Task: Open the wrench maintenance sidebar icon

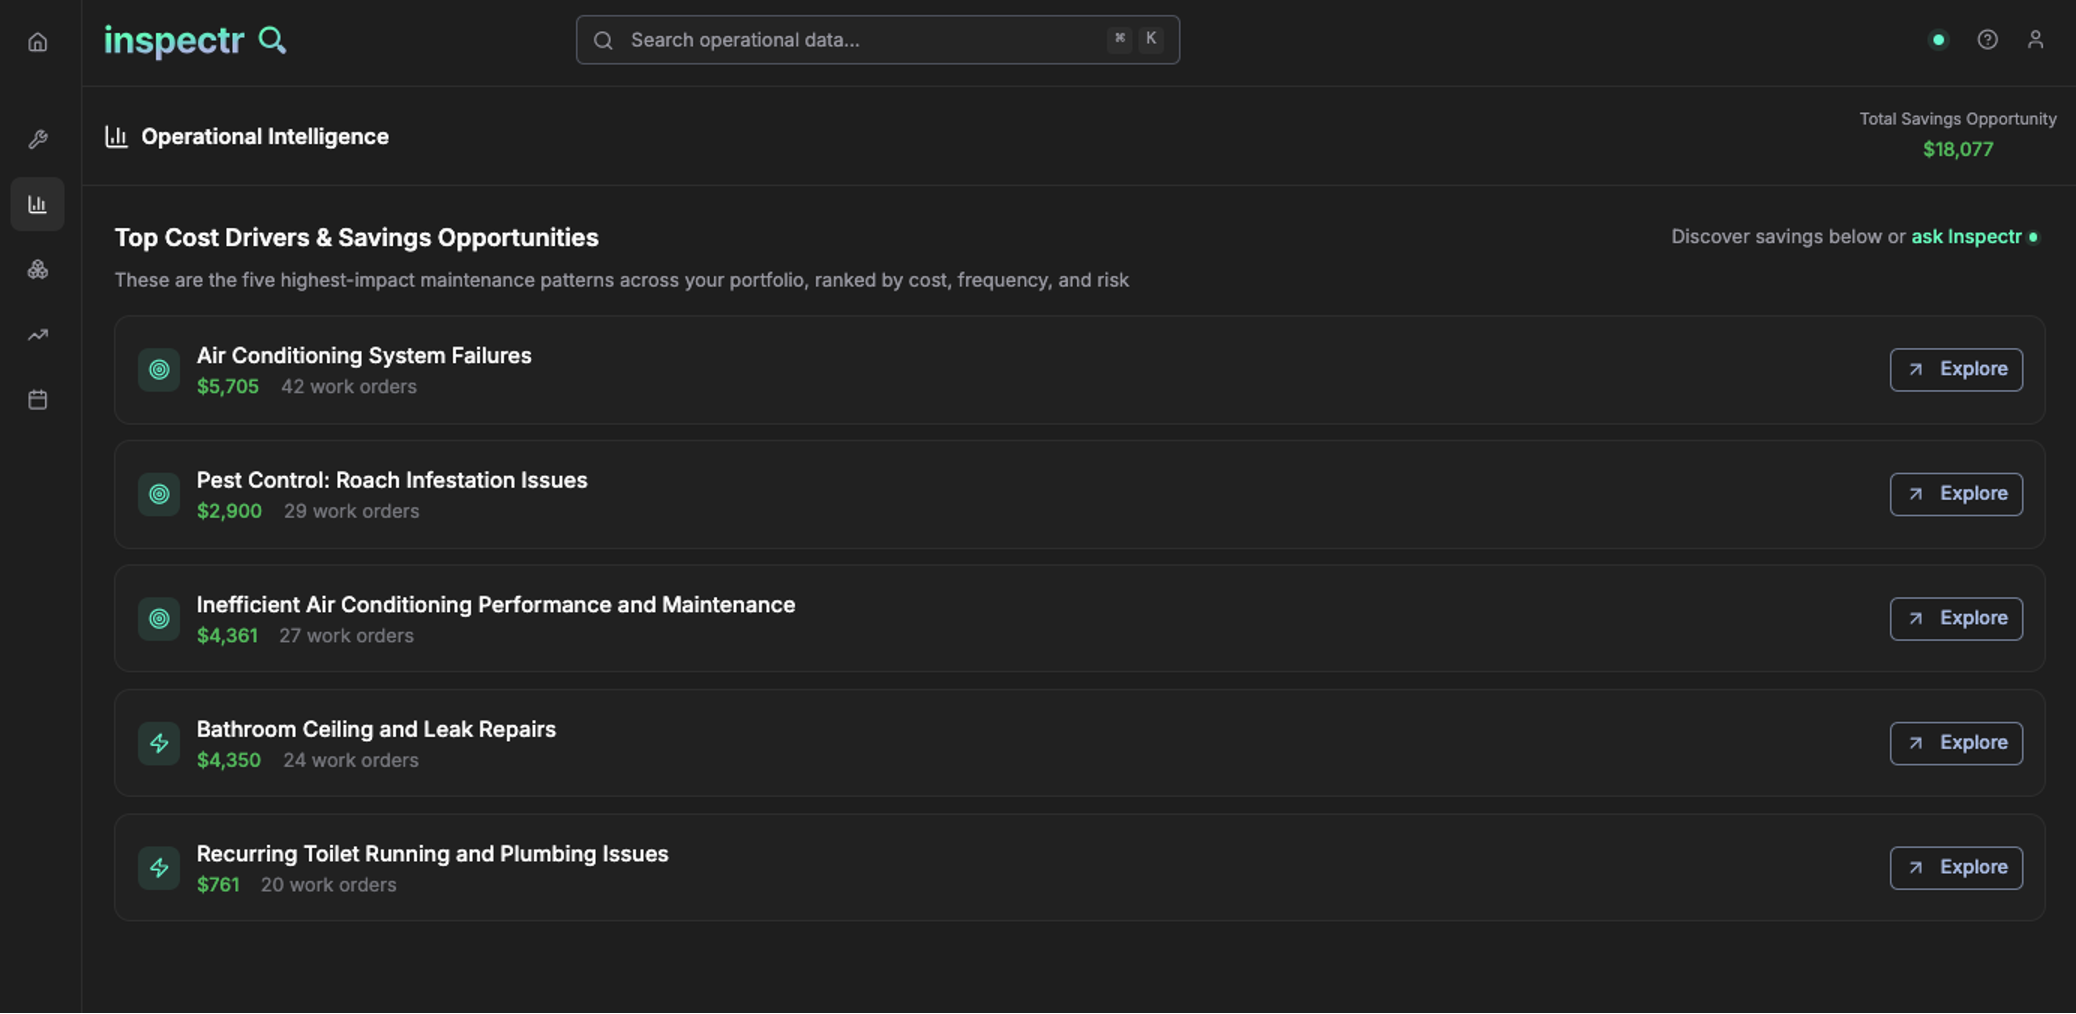Action: [x=38, y=139]
